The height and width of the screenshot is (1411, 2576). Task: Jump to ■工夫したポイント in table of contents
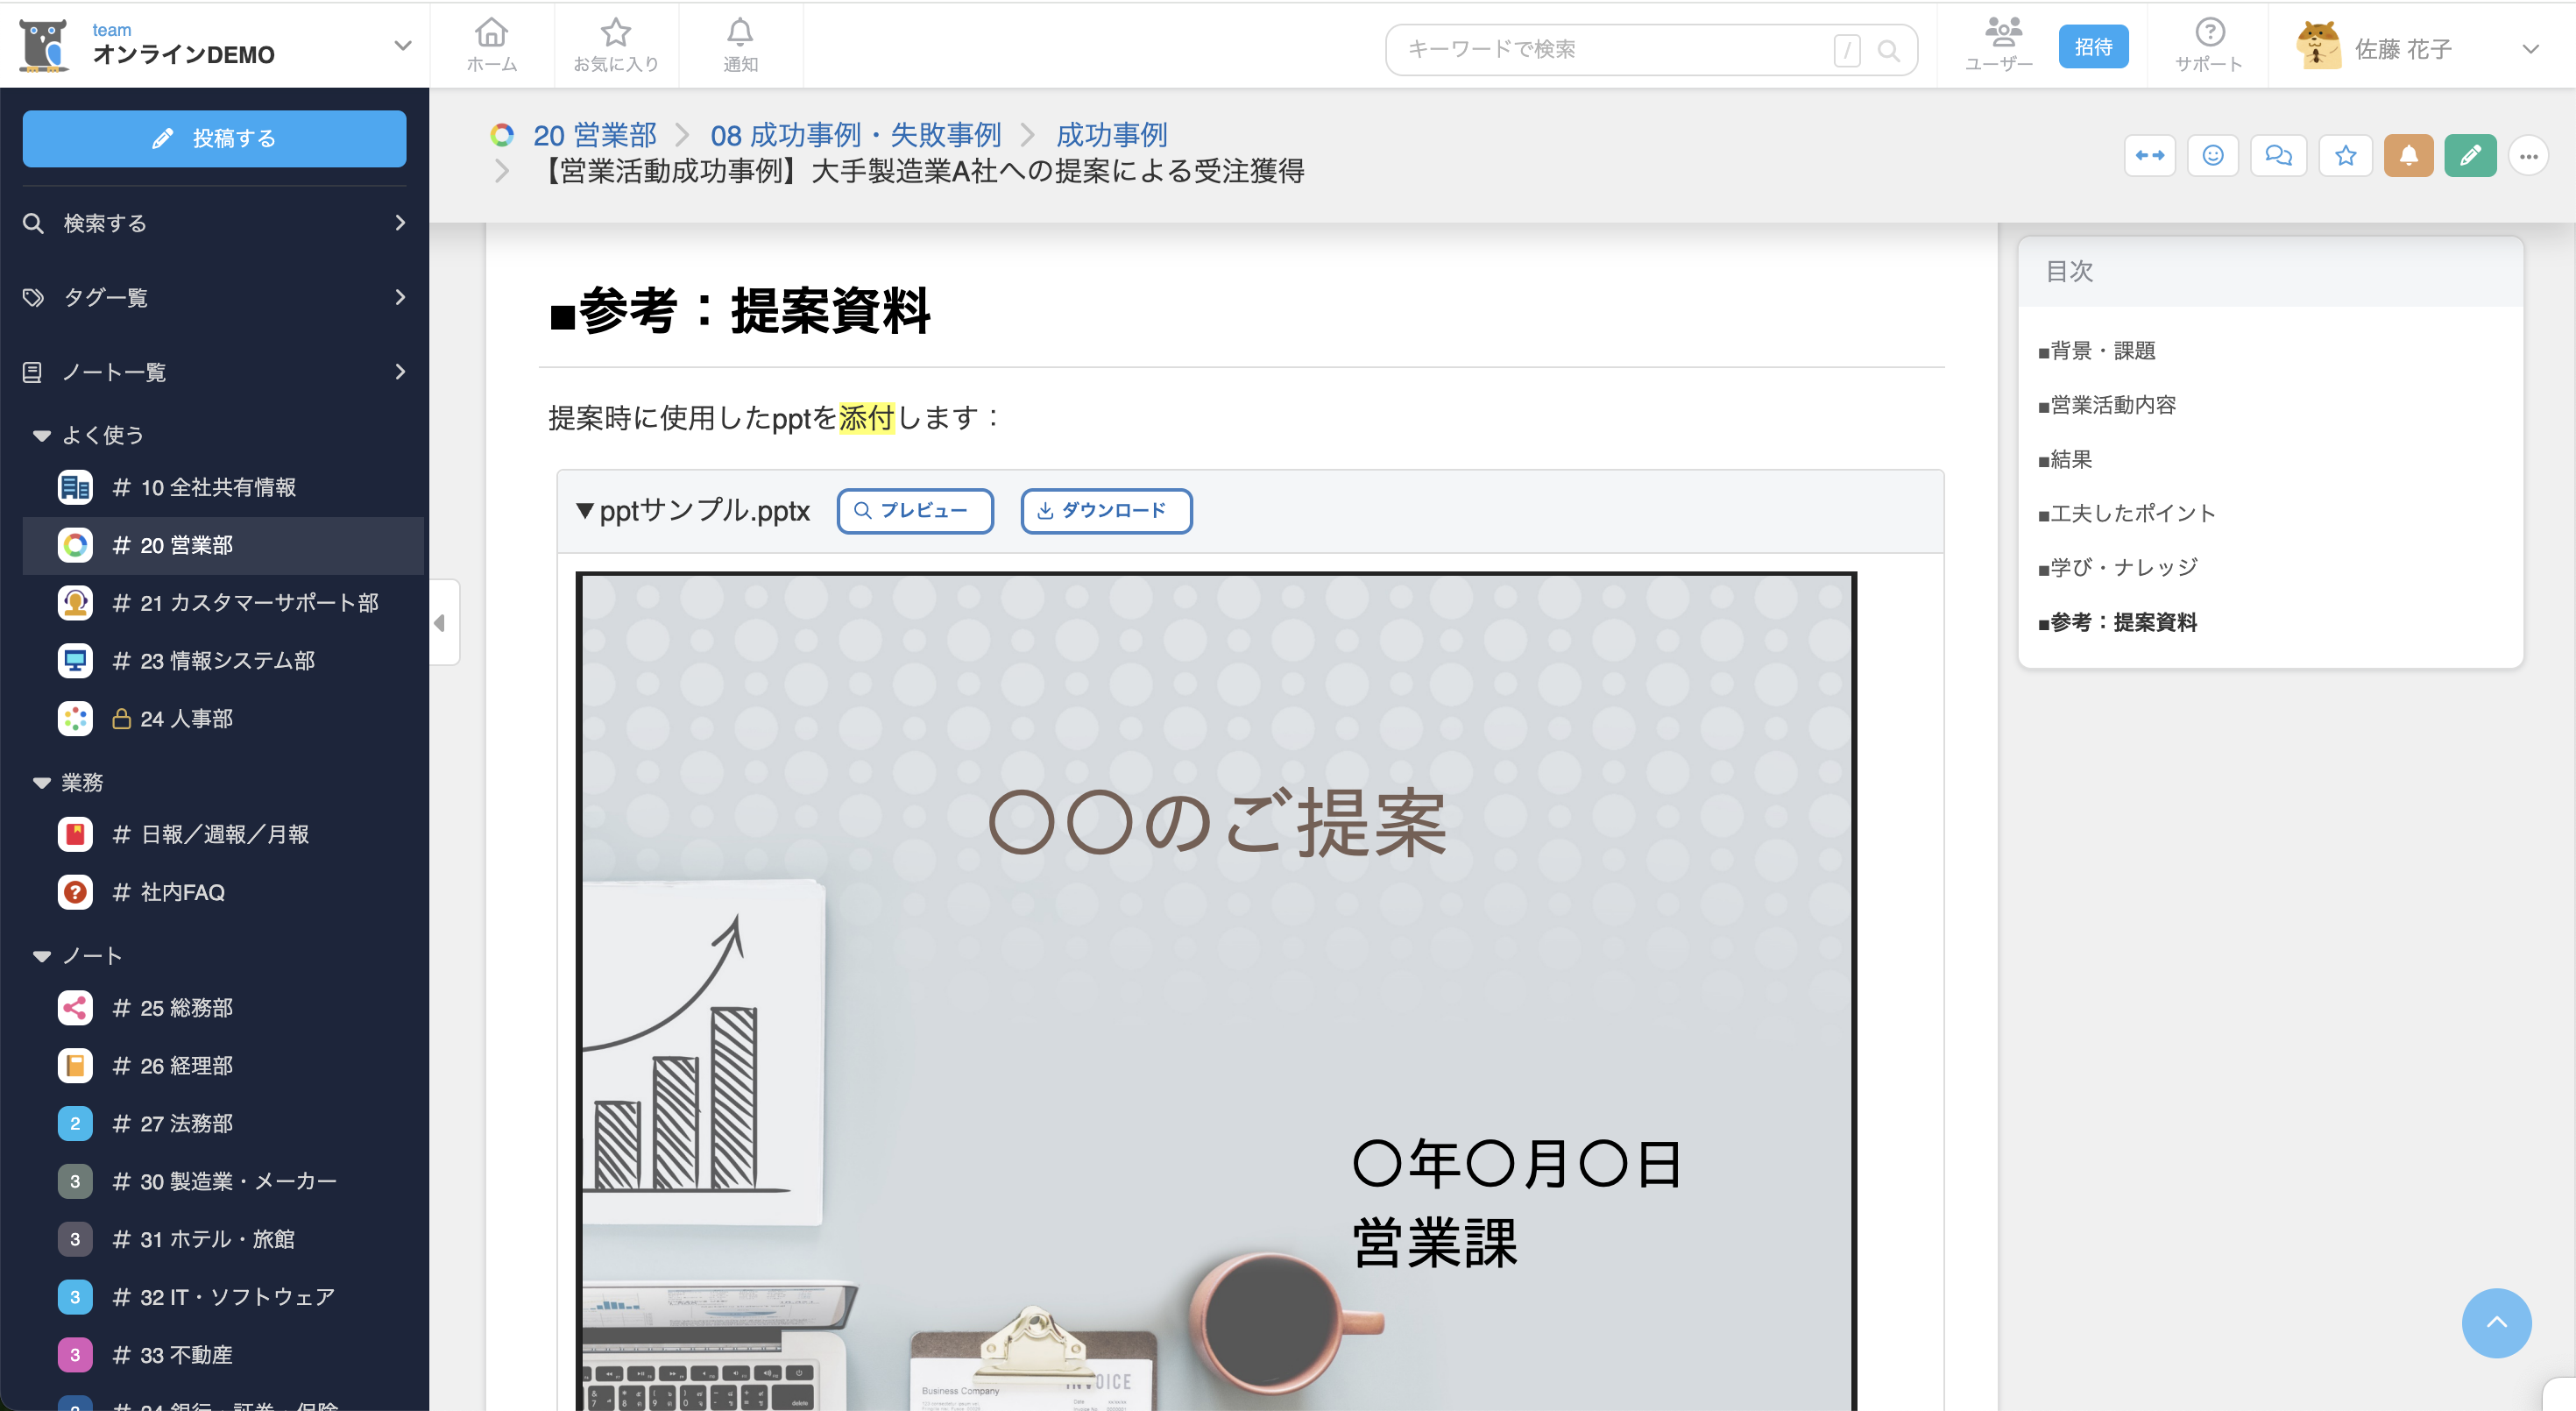[x=2126, y=513]
